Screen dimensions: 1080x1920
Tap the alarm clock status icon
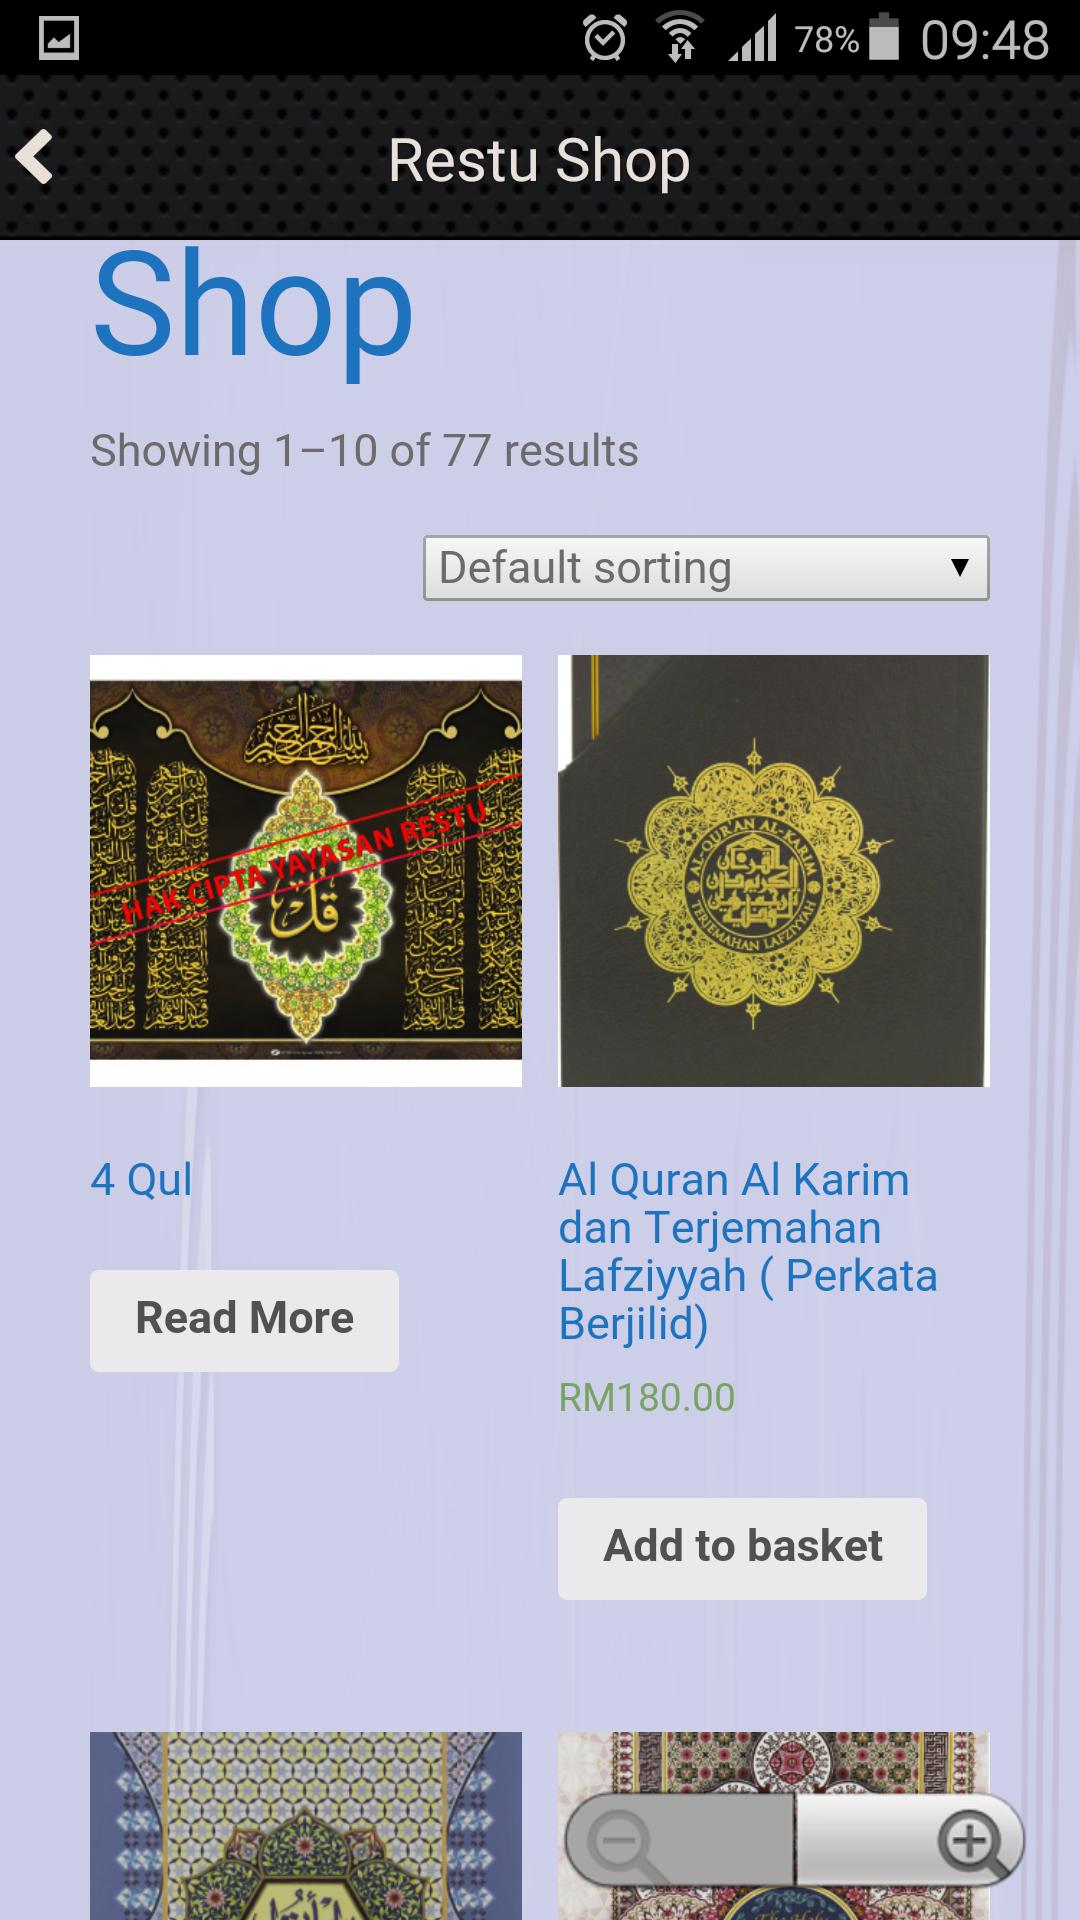[x=605, y=40]
